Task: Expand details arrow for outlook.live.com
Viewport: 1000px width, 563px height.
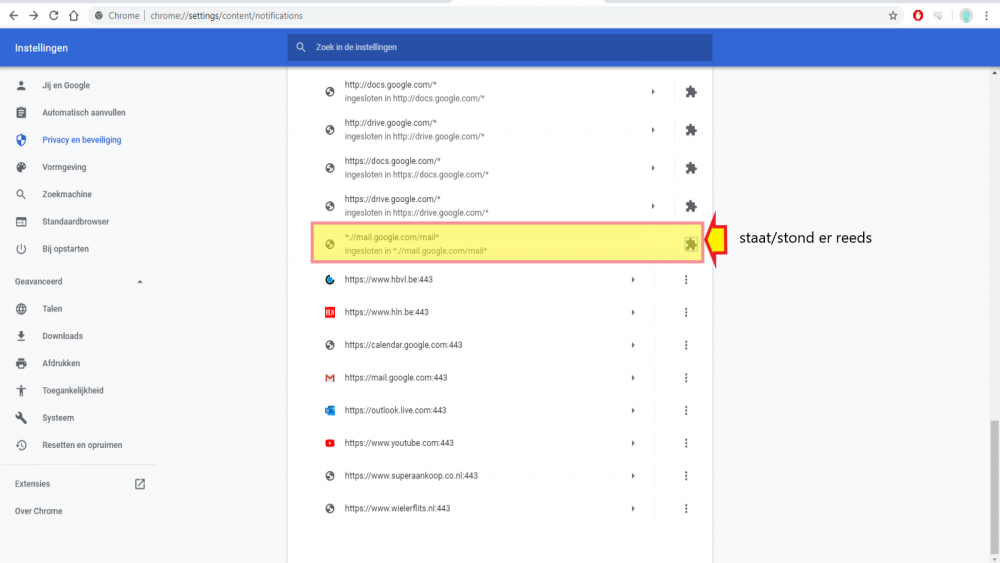Action: tap(633, 410)
